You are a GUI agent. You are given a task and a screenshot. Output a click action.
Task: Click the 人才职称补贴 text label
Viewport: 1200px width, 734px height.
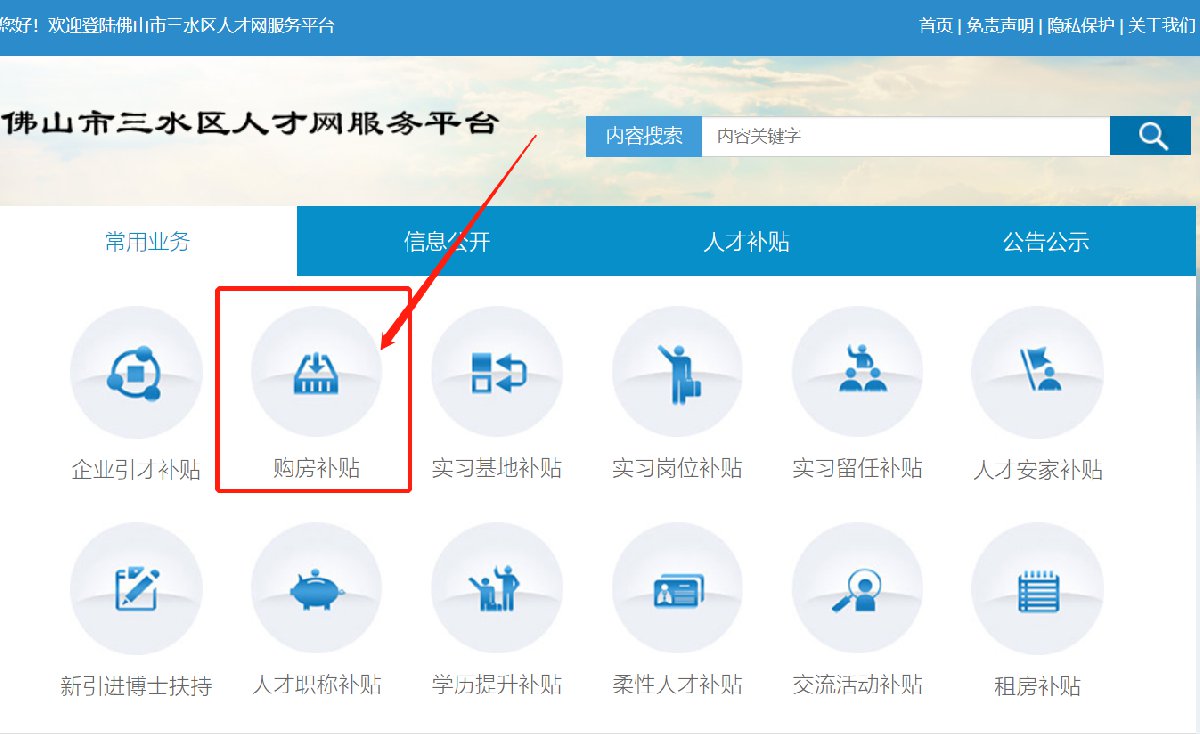(x=316, y=685)
